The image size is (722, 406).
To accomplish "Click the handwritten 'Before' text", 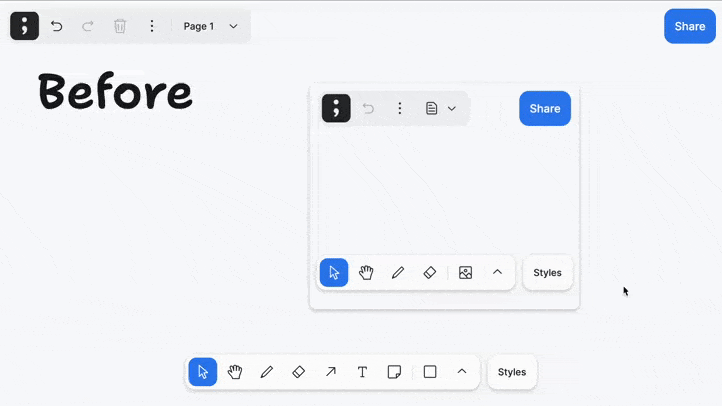I will pyautogui.click(x=115, y=91).
